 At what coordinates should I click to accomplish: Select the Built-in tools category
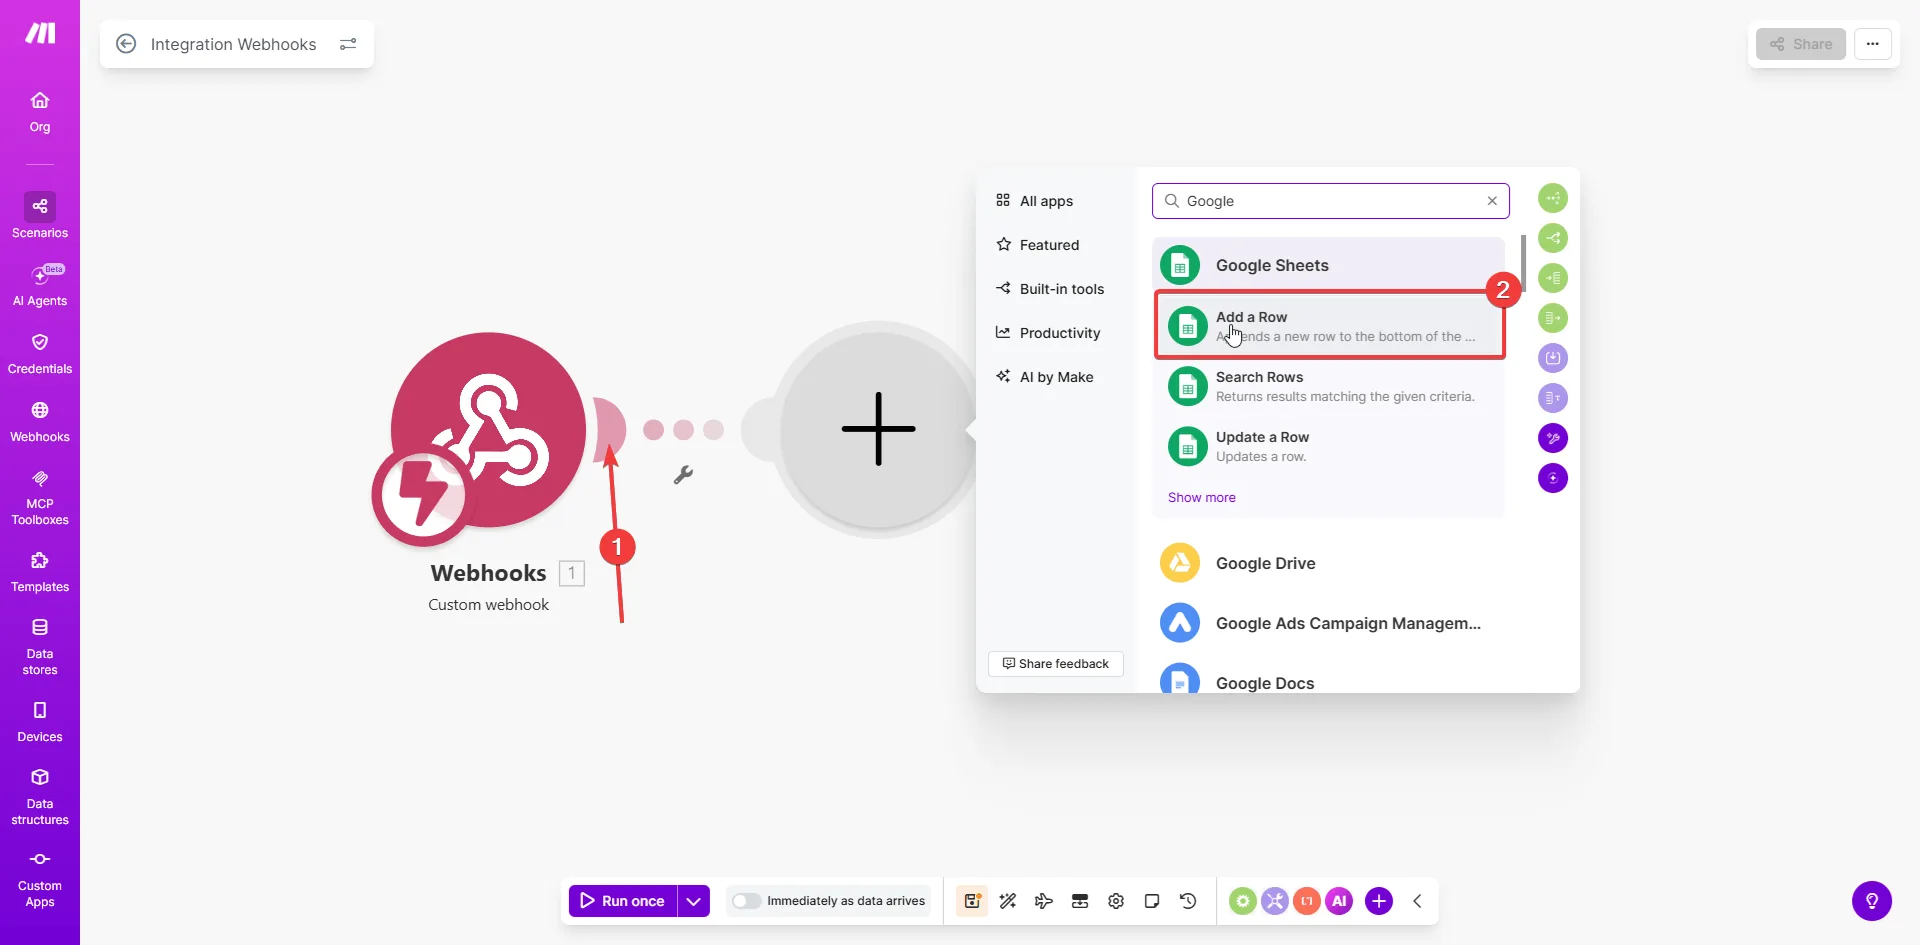tap(1050, 289)
